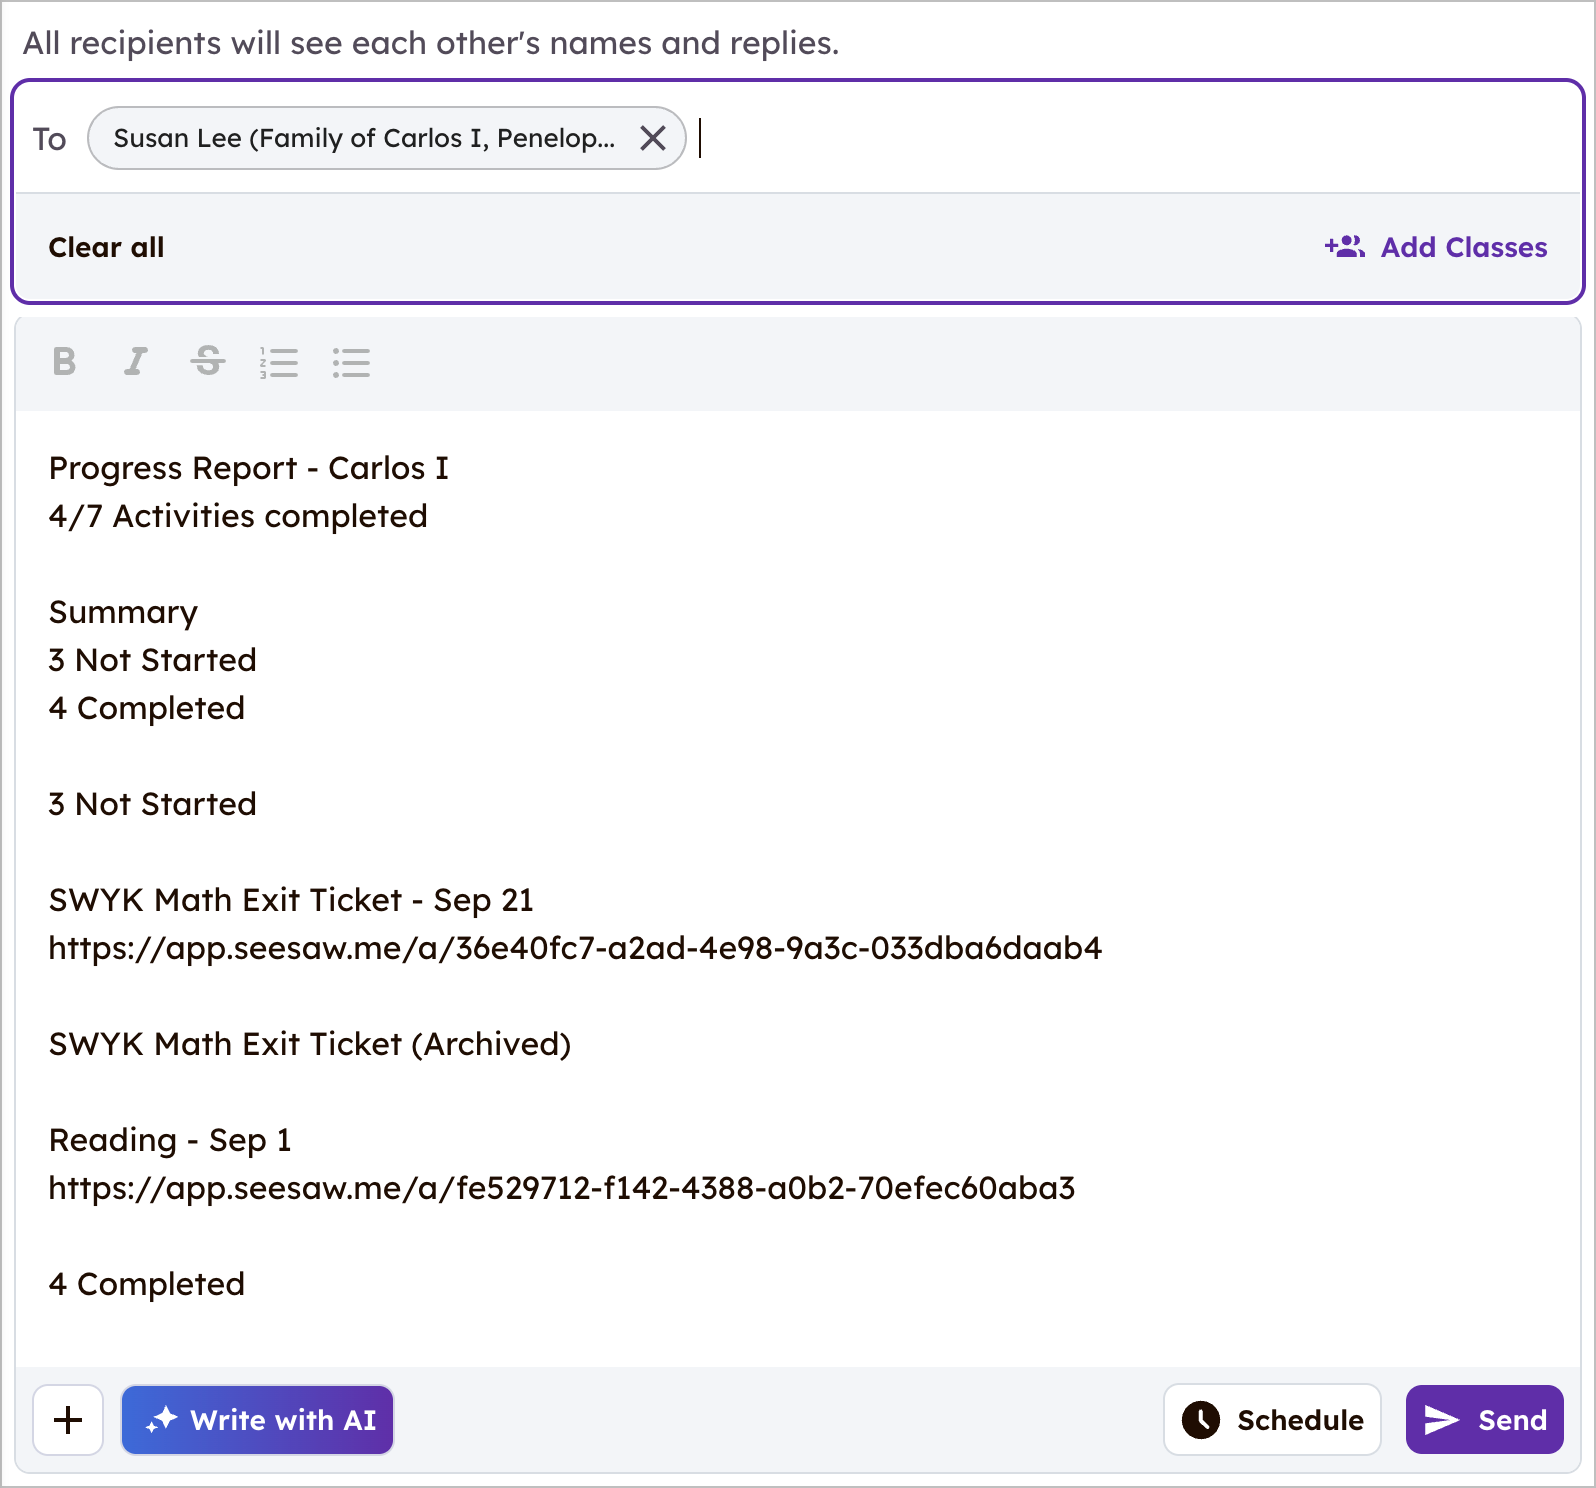Toggle bold formatting
This screenshot has width=1596, height=1488.
[64, 362]
